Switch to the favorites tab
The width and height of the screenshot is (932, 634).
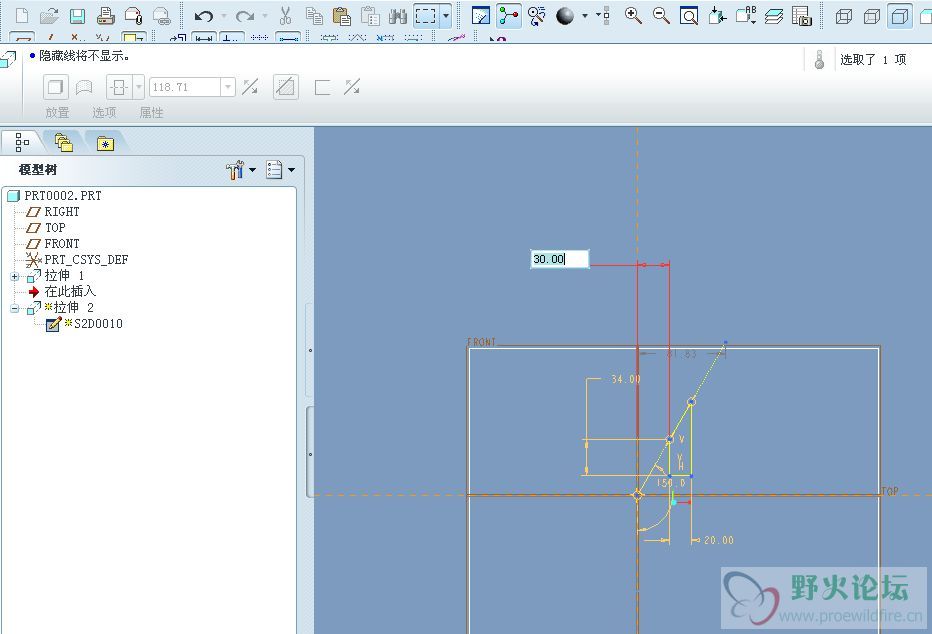coord(105,143)
